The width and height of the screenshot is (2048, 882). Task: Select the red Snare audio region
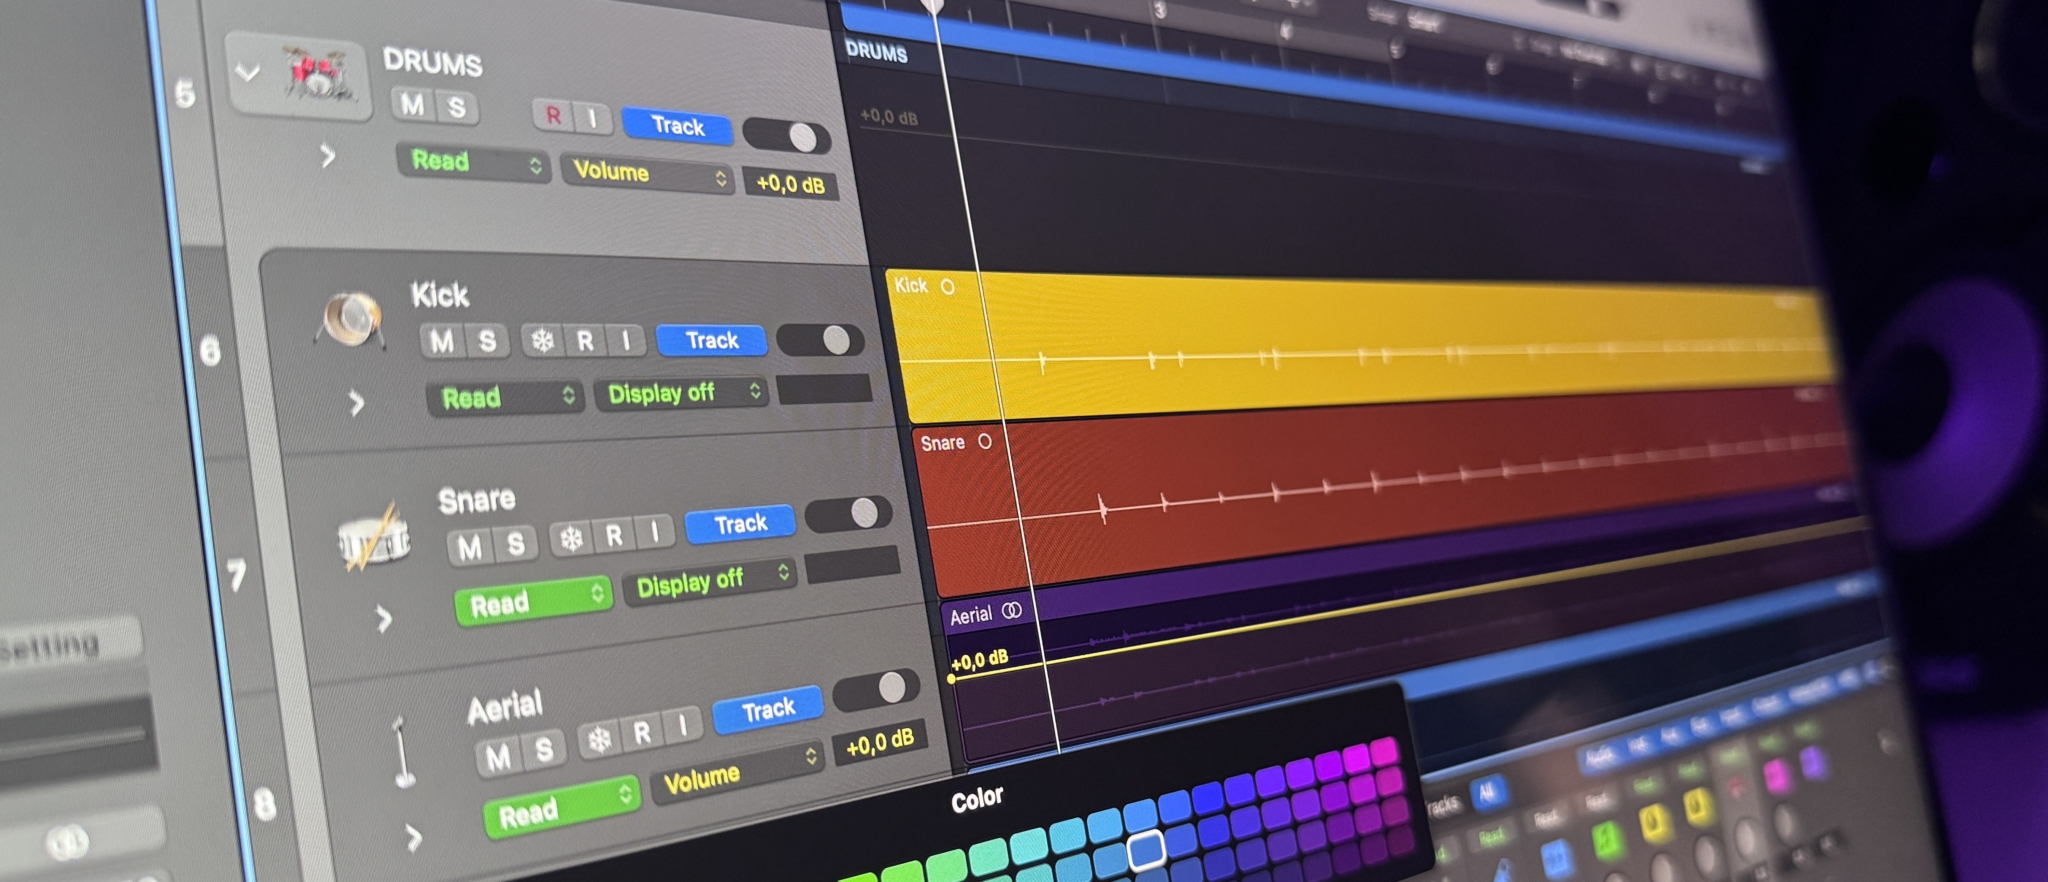pyautogui.click(x=1386, y=490)
